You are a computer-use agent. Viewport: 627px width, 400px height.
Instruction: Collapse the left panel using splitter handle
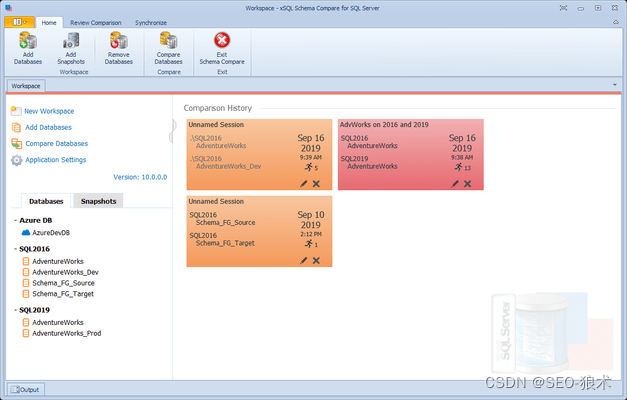(x=173, y=131)
